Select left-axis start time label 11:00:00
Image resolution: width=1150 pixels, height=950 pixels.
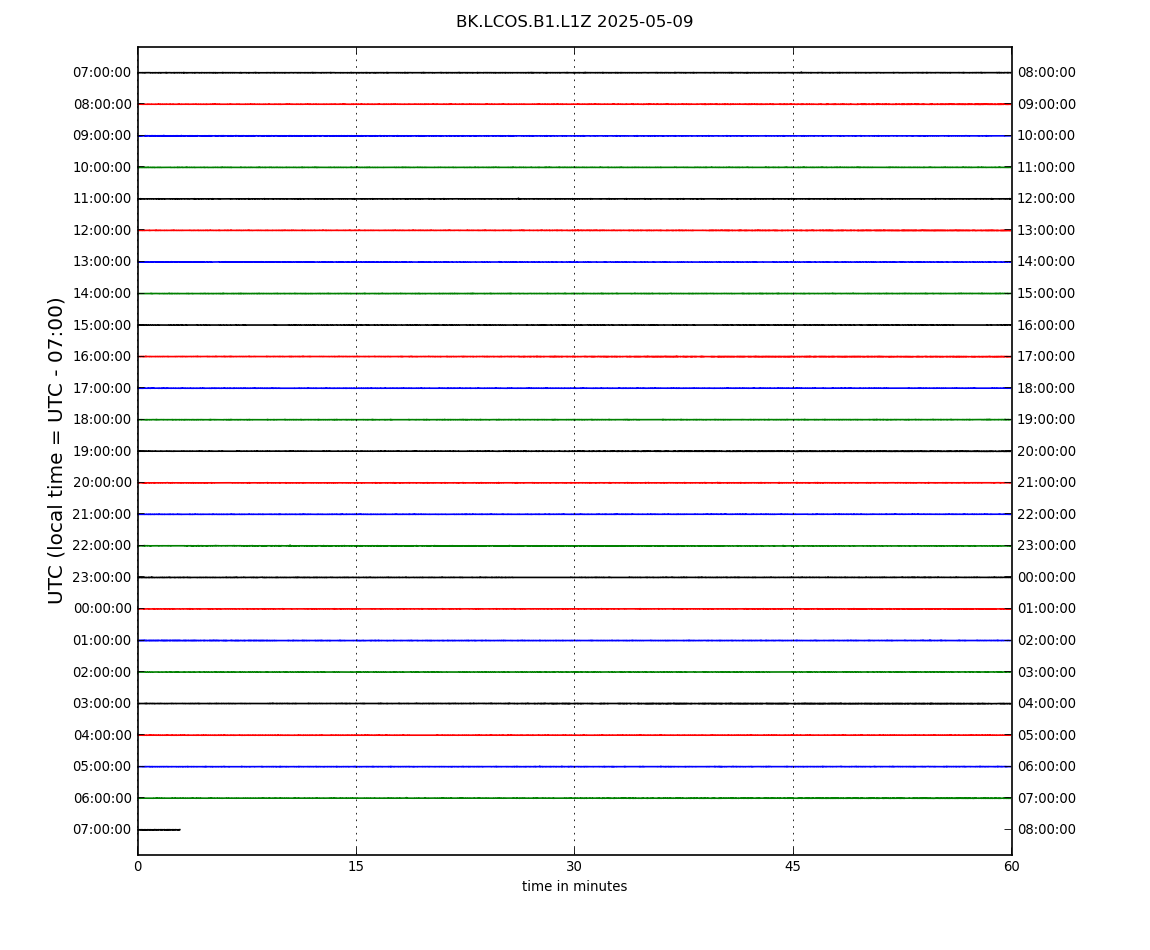pyautogui.click(x=102, y=199)
